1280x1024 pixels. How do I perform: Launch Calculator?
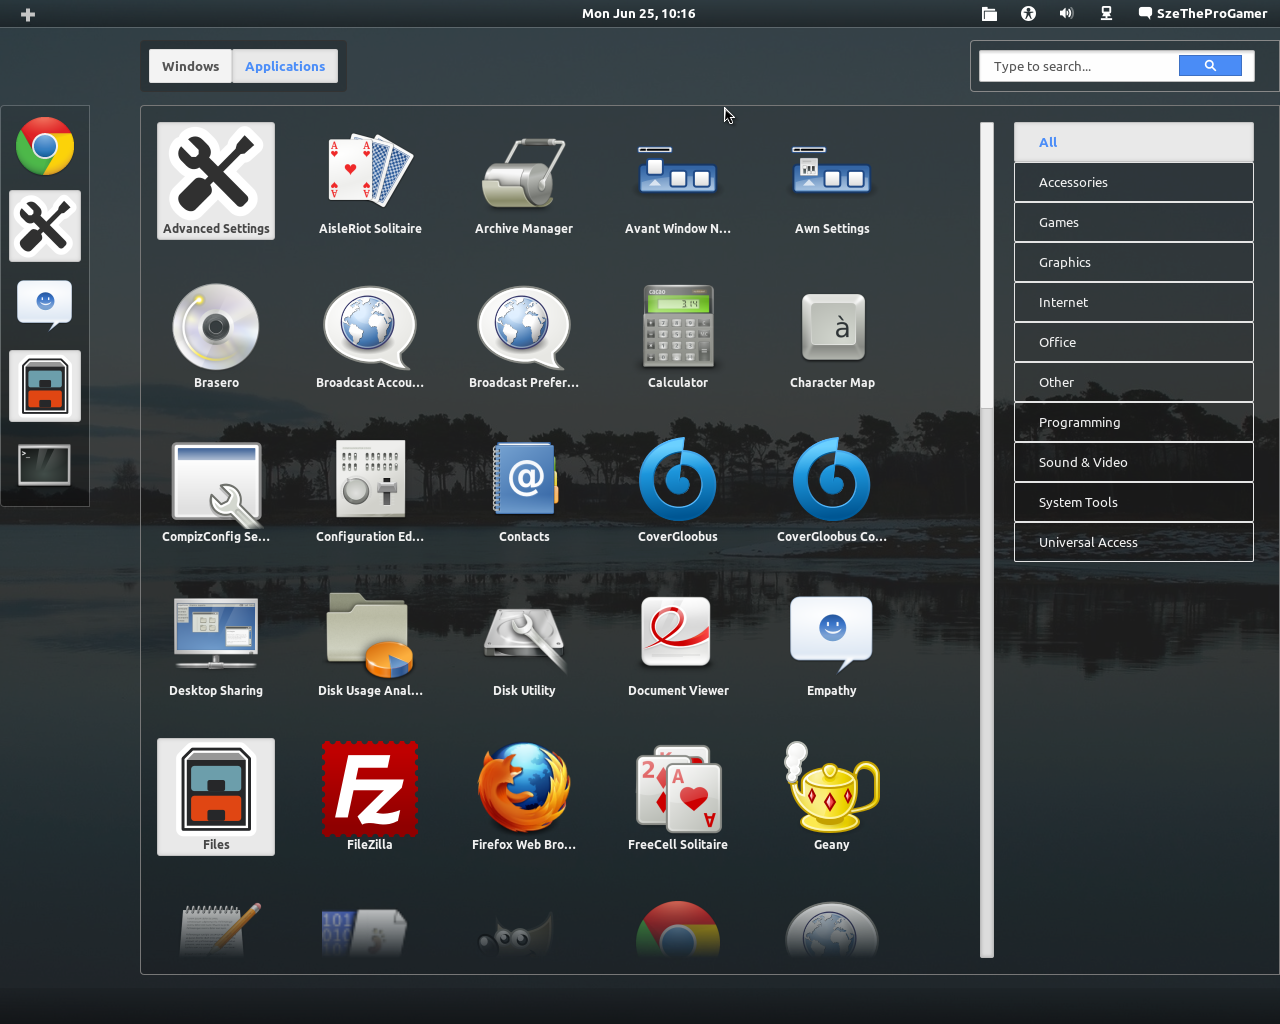pos(678,335)
